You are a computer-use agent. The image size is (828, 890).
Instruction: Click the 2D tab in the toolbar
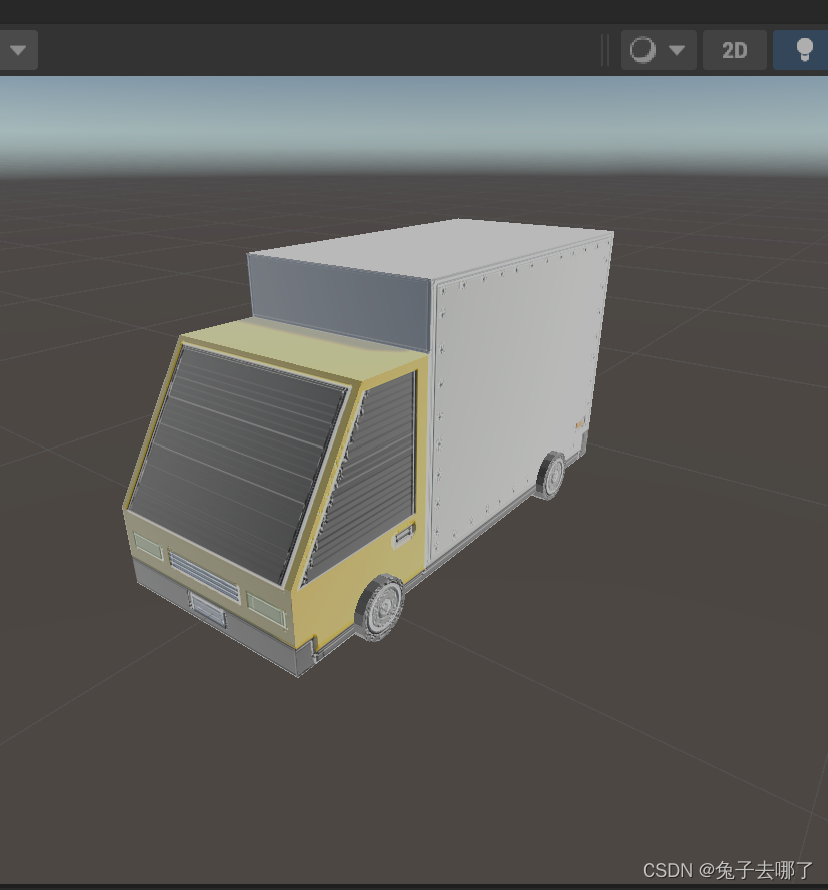point(734,49)
